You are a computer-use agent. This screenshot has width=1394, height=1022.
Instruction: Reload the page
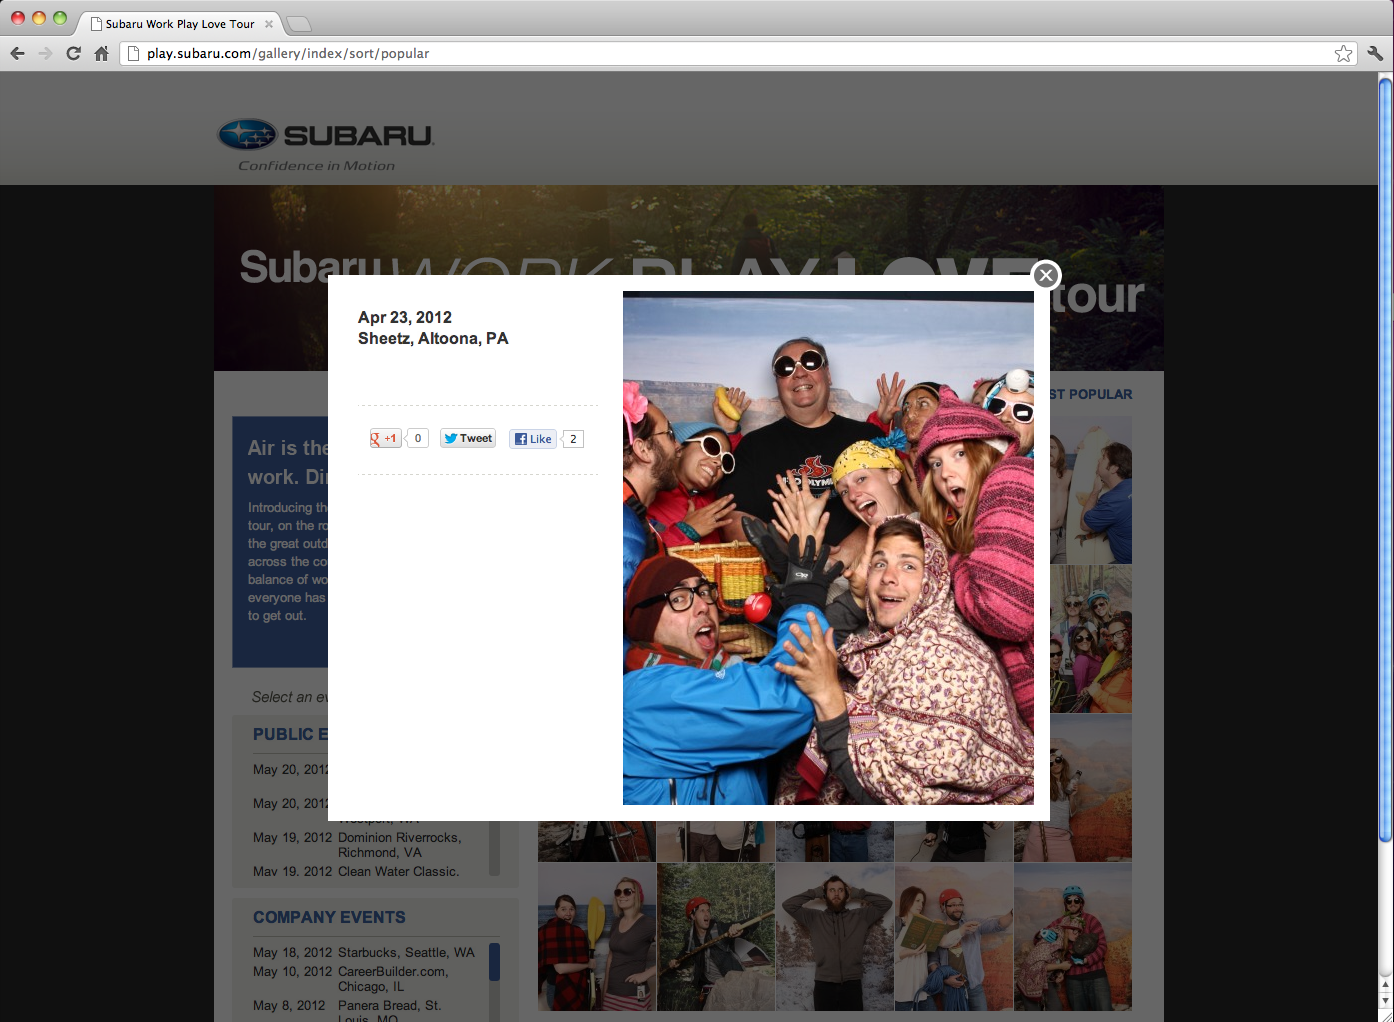[73, 53]
